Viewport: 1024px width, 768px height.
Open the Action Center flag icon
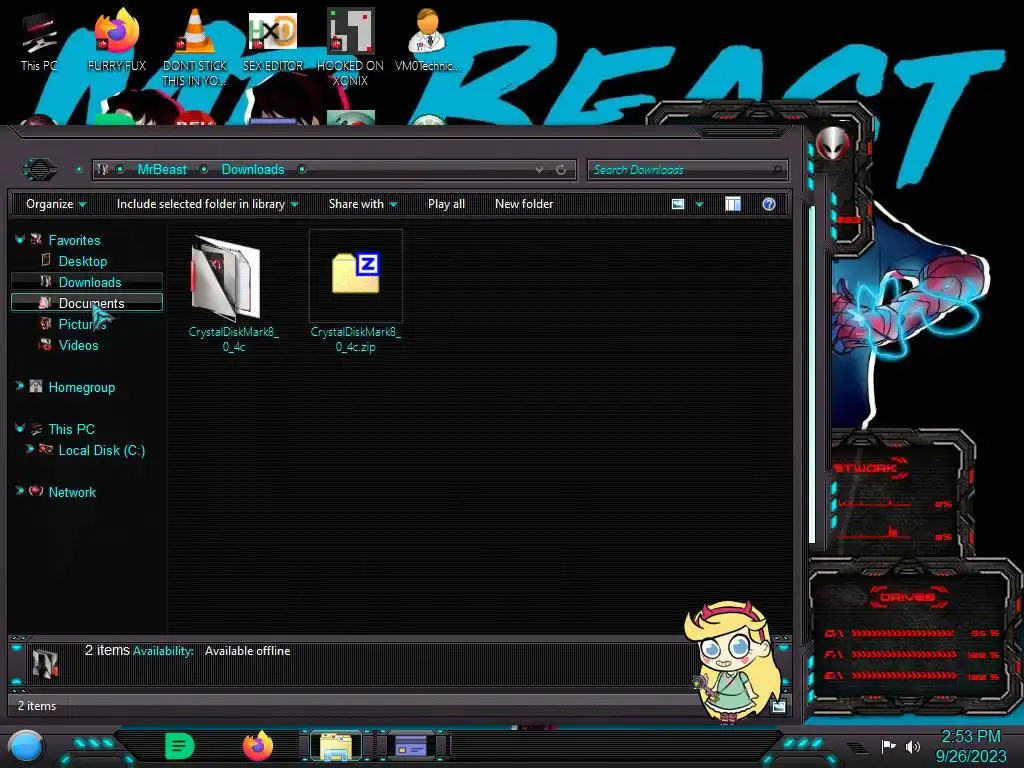[x=888, y=746]
